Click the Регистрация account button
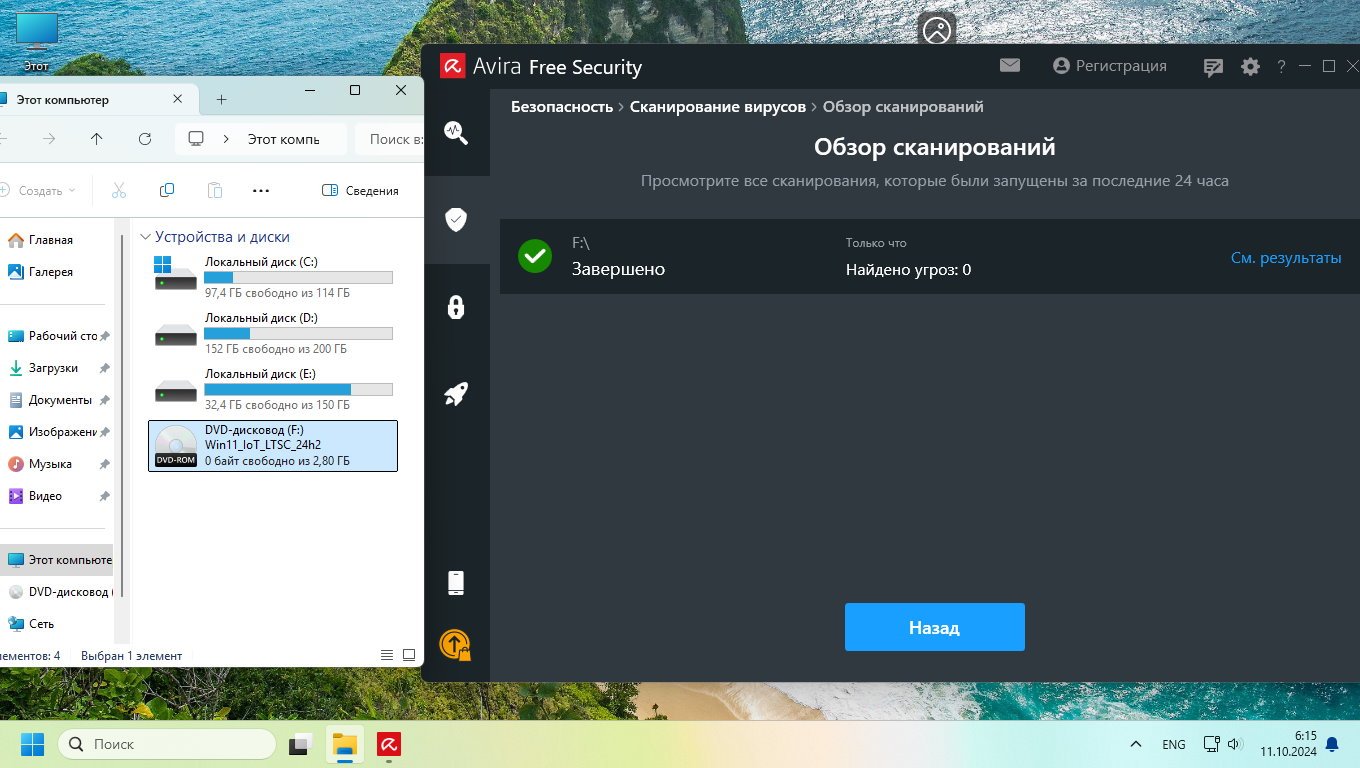 click(1110, 66)
